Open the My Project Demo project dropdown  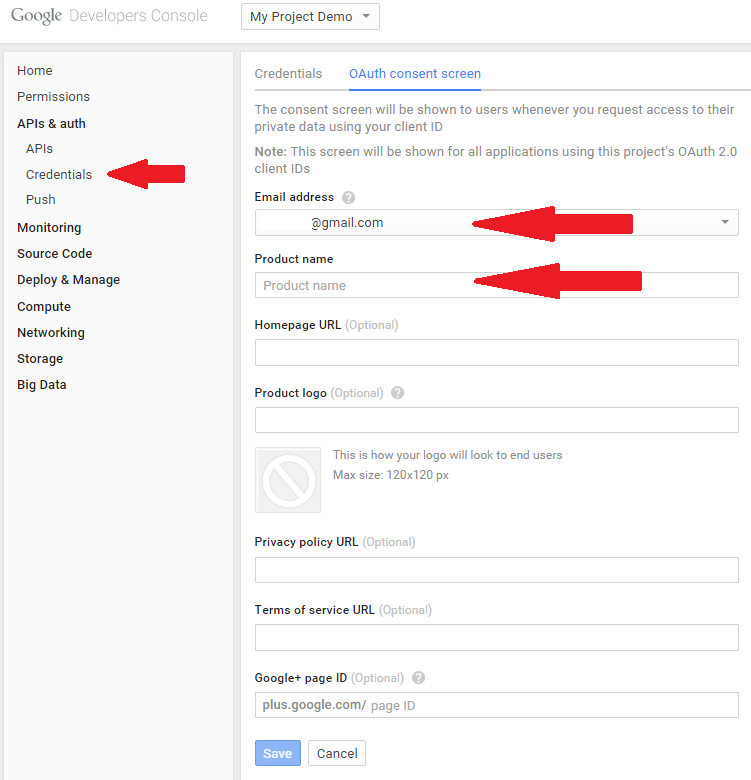tap(310, 16)
